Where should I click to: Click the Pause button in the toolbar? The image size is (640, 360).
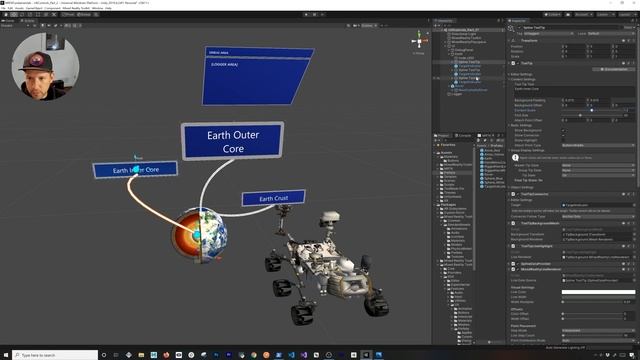[x=314, y=15]
